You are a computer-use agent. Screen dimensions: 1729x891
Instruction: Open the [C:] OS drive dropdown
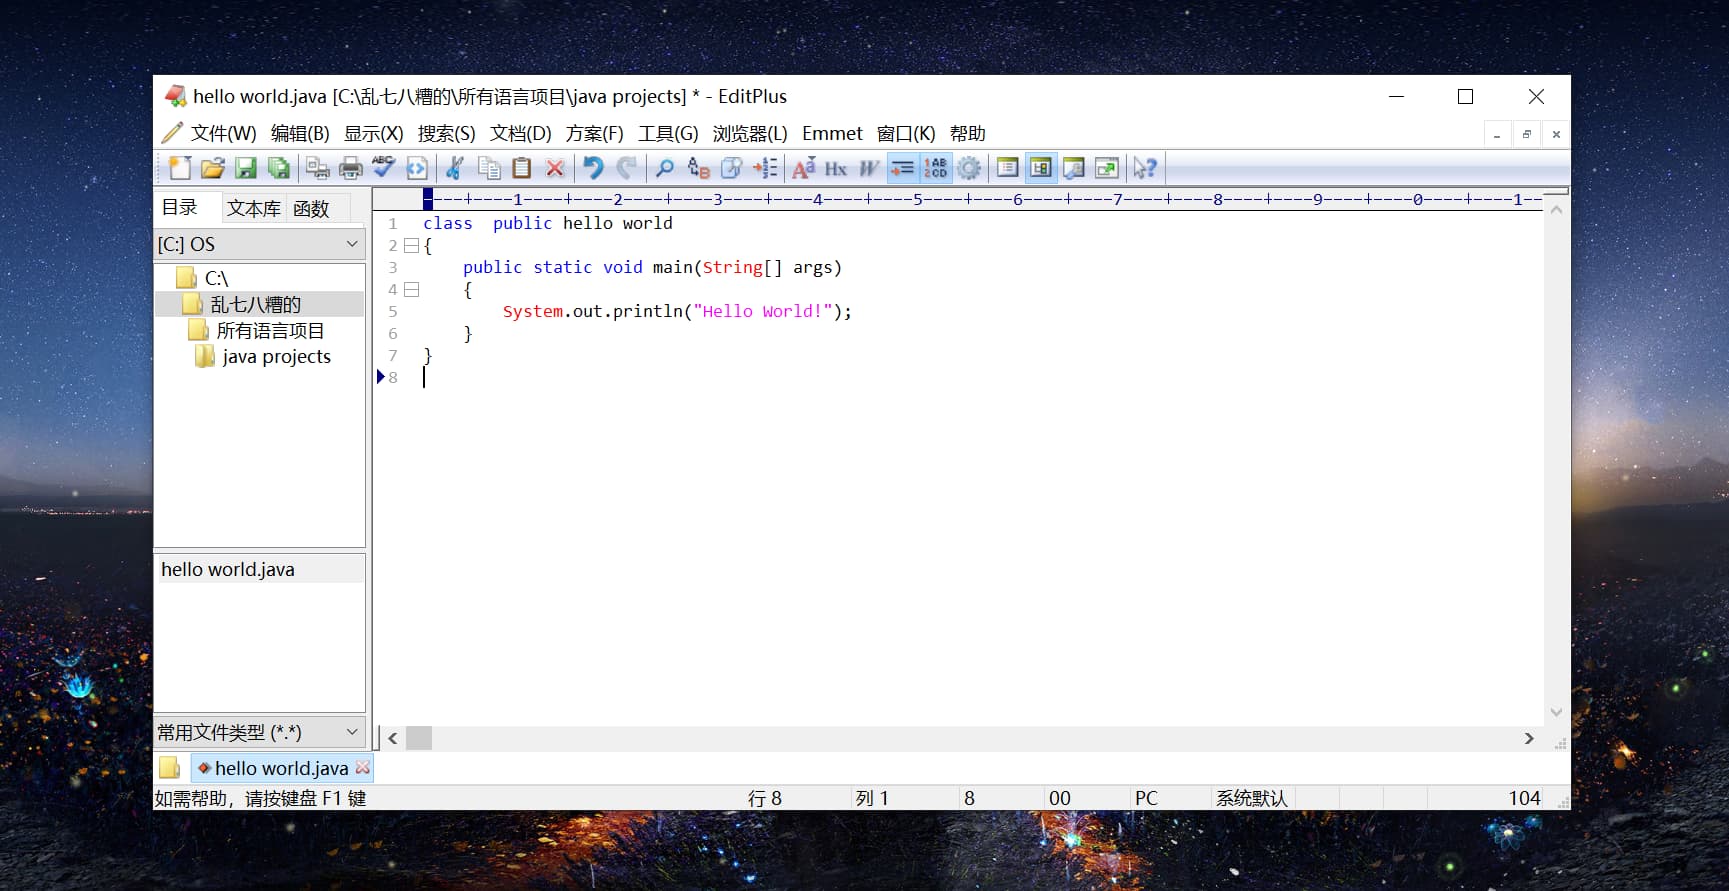click(352, 244)
